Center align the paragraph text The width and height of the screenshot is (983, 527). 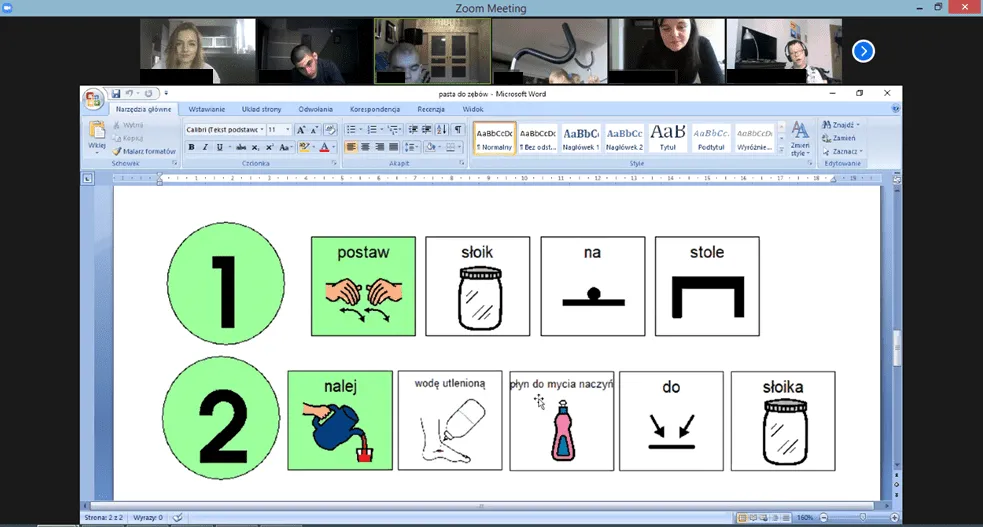click(x=365, y=147)
